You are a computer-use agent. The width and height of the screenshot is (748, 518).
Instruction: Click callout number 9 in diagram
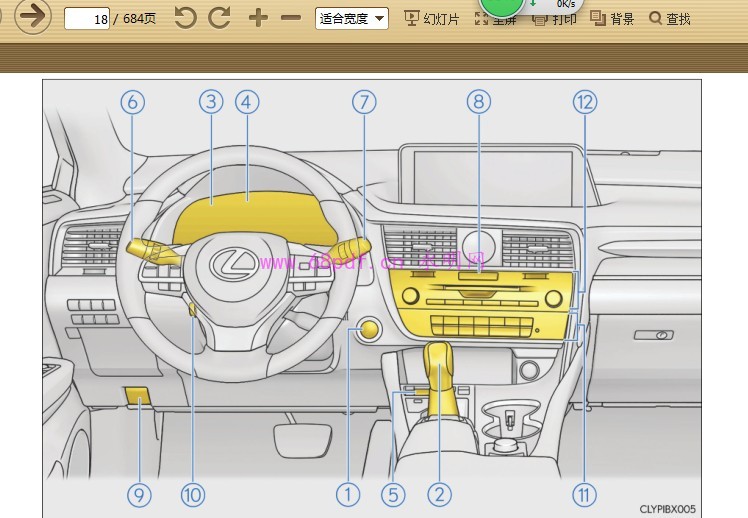[x=139, y=494]
